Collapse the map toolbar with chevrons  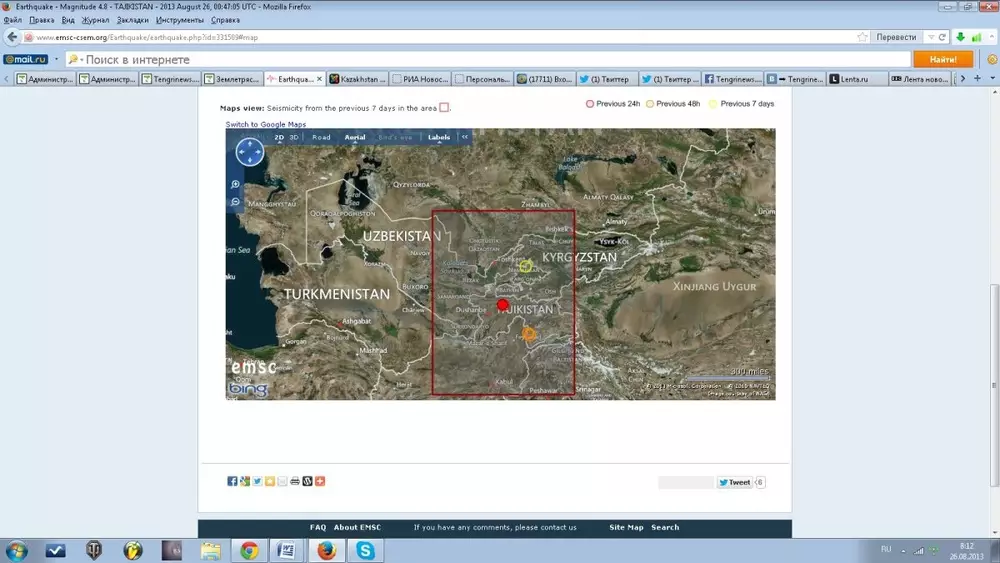click(x=465, y=137)
